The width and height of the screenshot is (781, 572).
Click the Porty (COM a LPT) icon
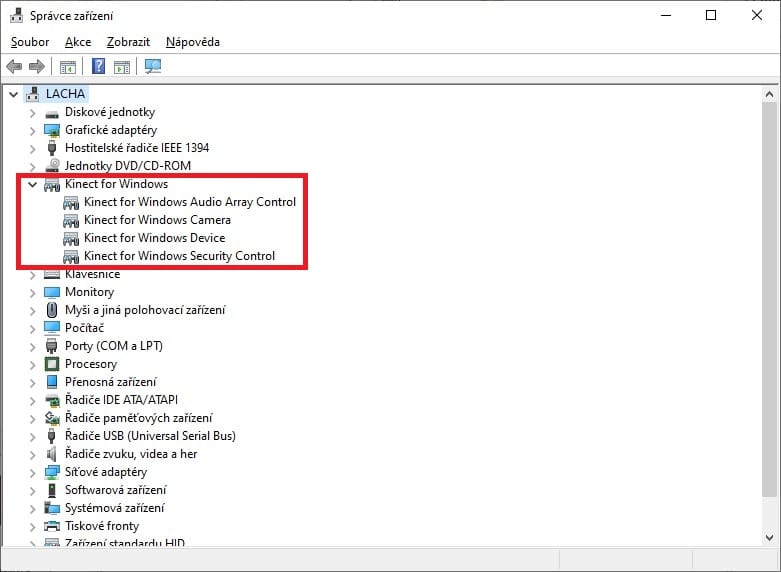coord(52,346)
